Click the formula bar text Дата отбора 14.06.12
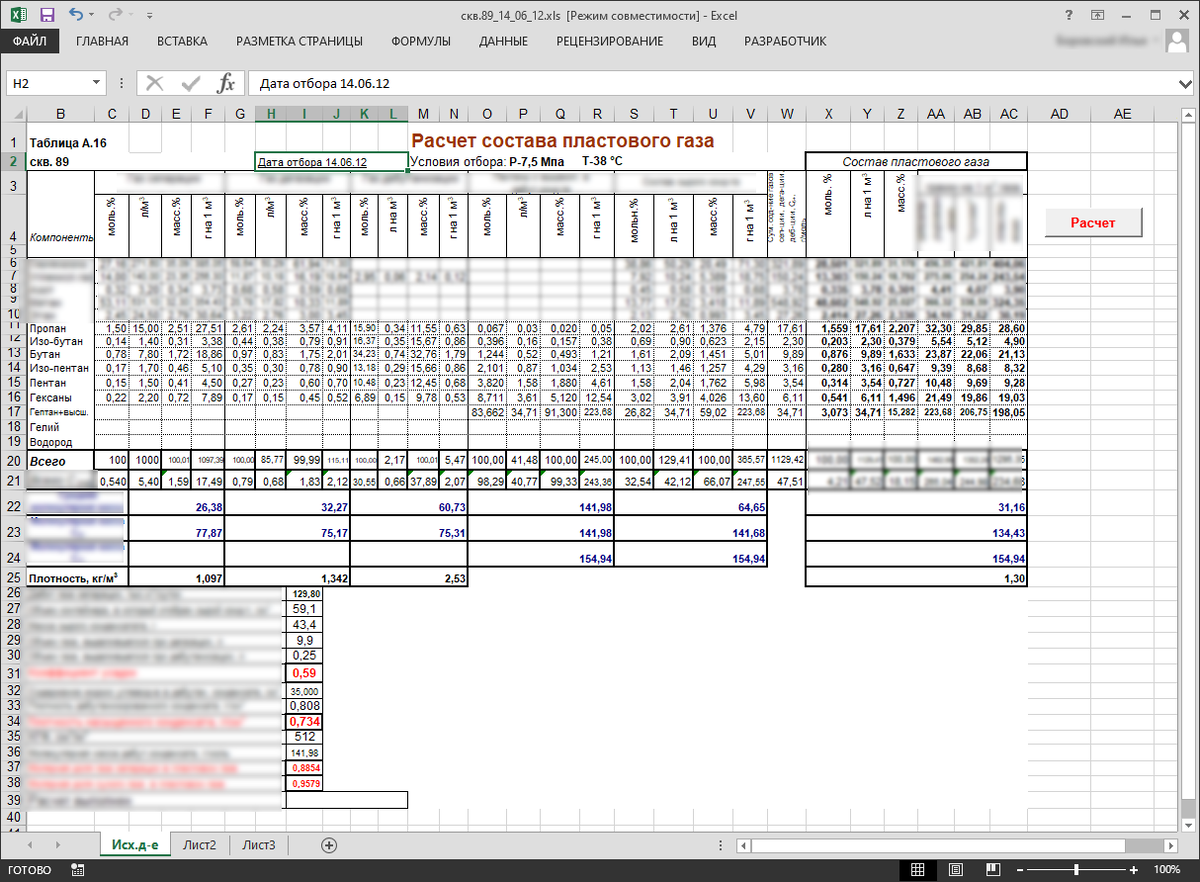 coord(324,84)
